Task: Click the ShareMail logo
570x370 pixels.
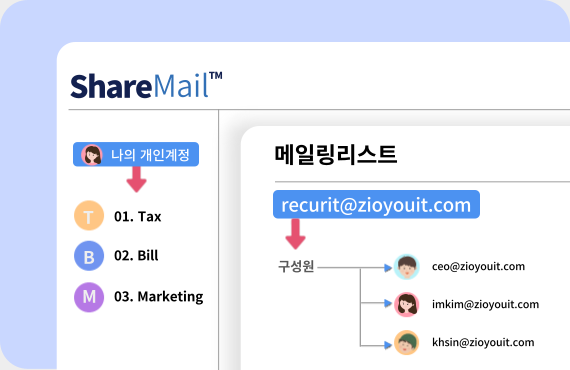Action: click(146, 85)
